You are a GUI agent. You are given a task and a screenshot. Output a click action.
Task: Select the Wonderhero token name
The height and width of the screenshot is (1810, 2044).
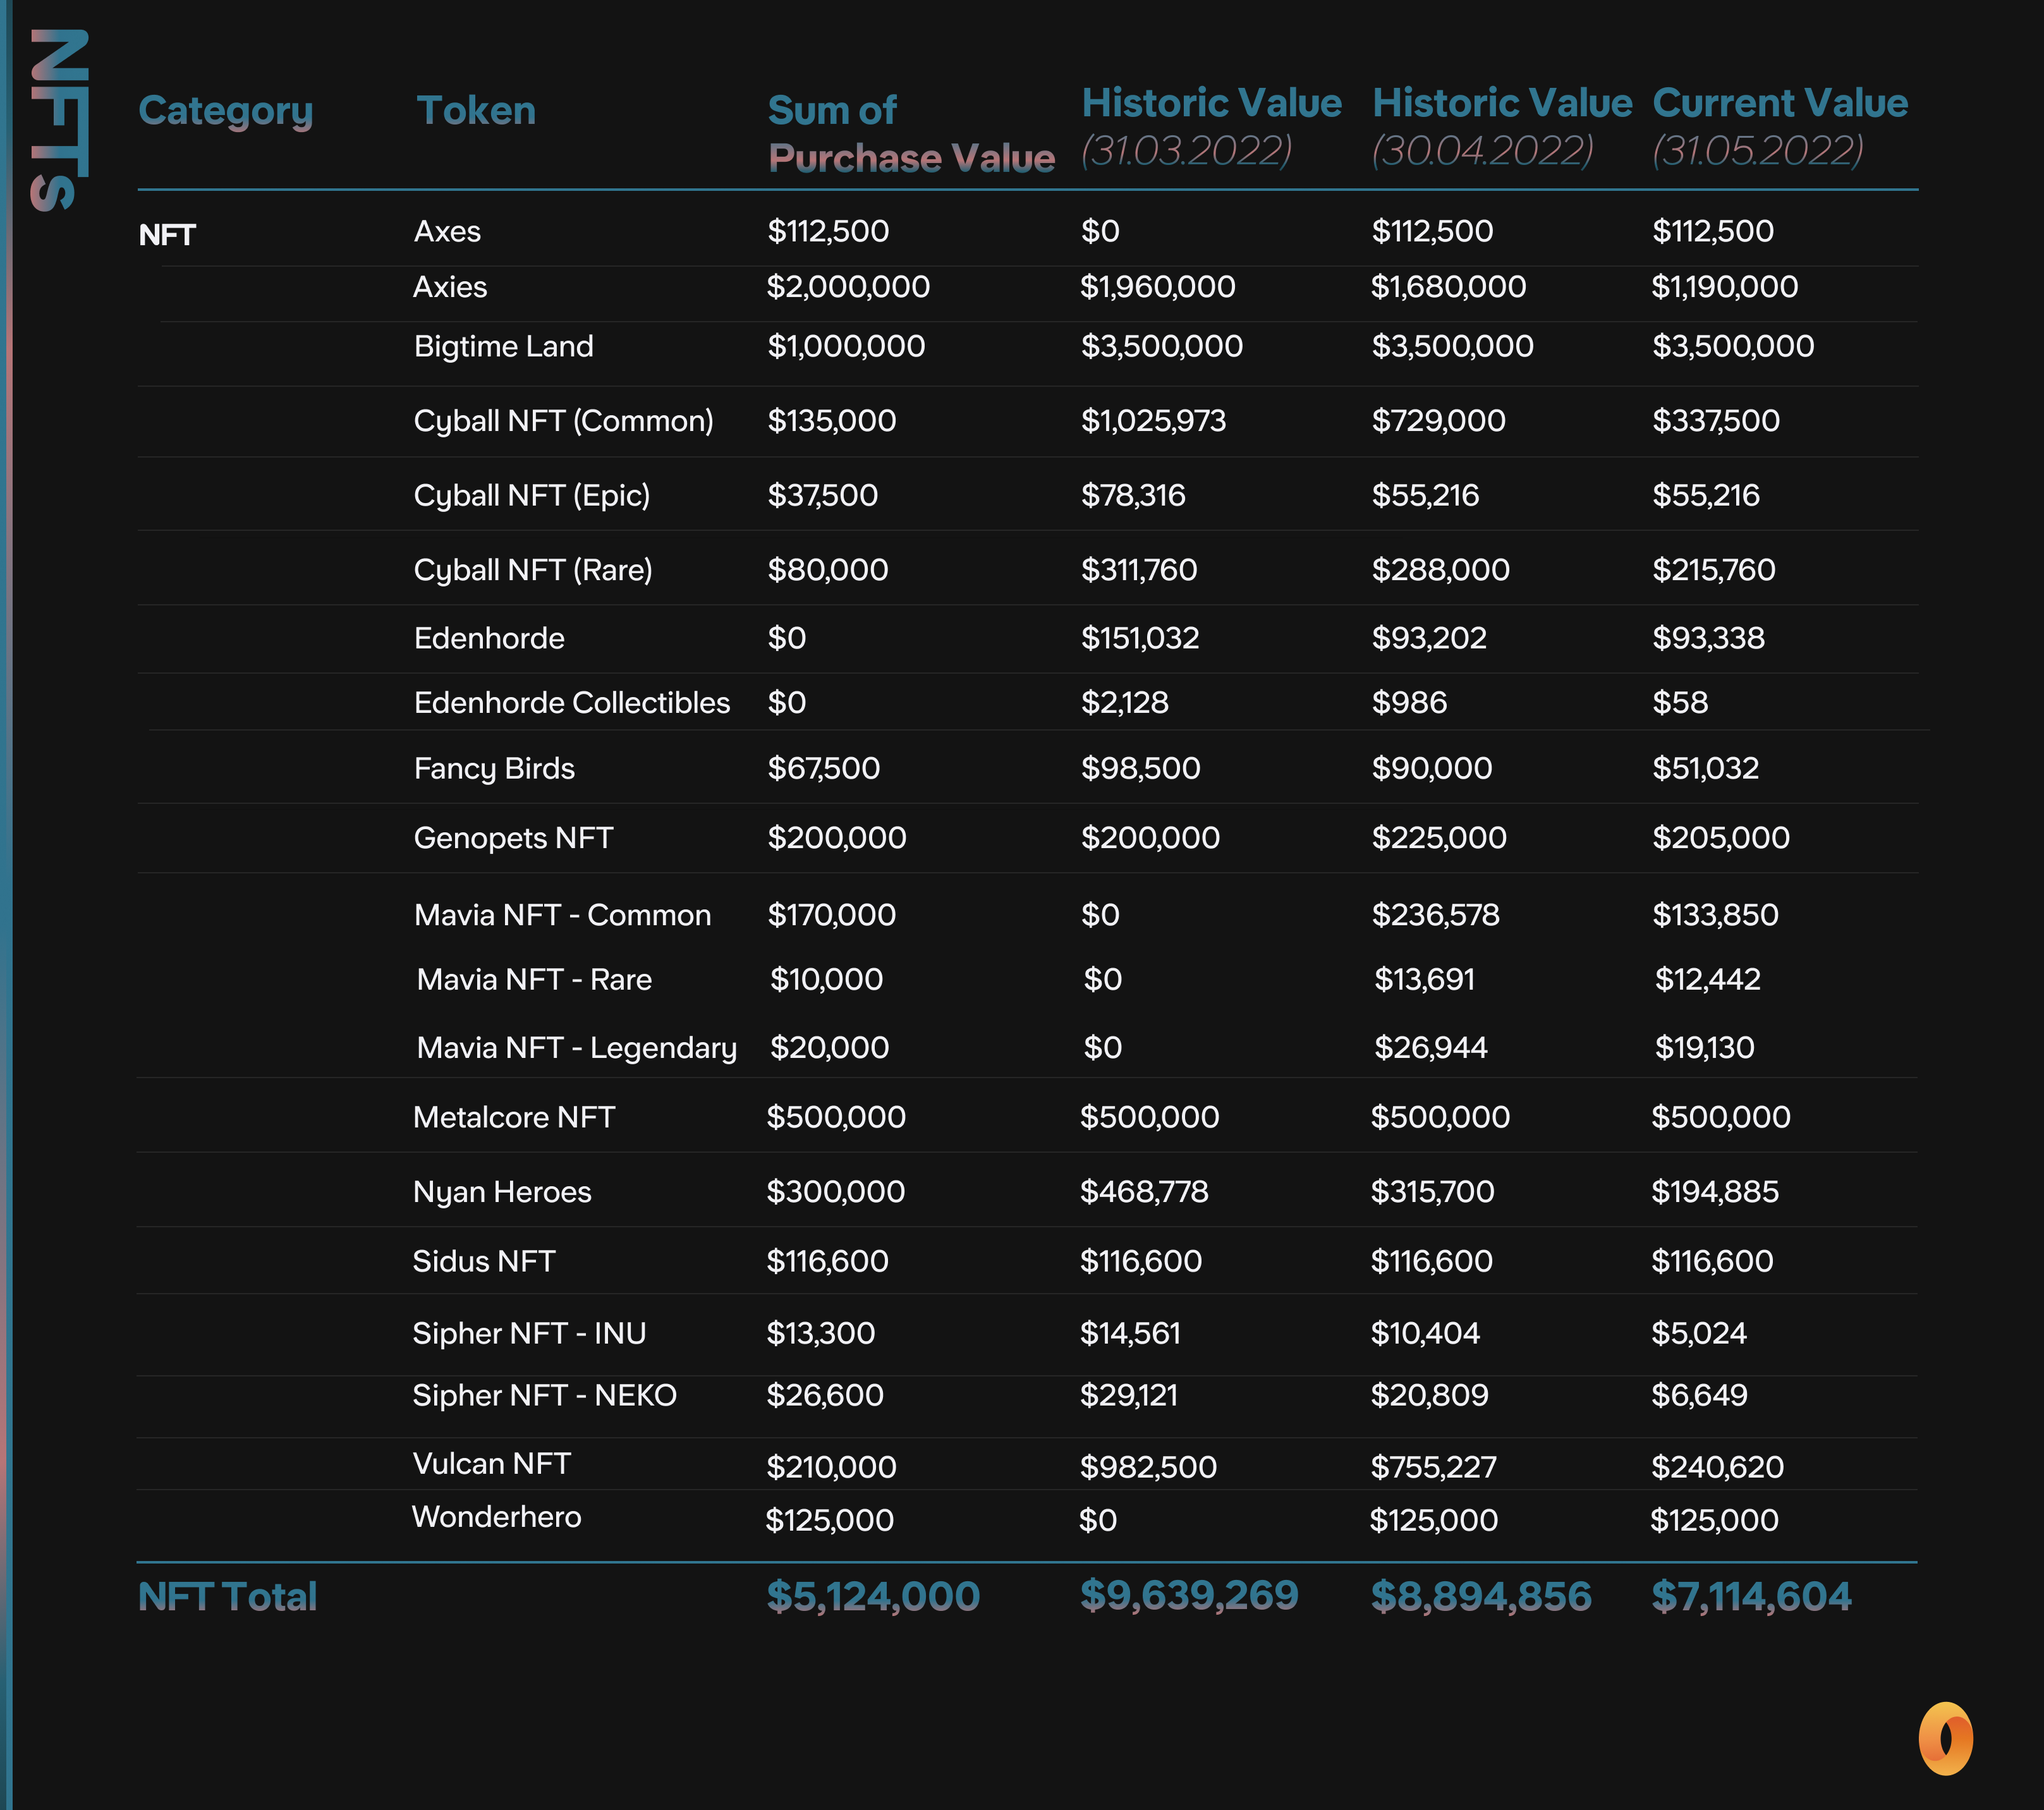tap(496, 1517)
